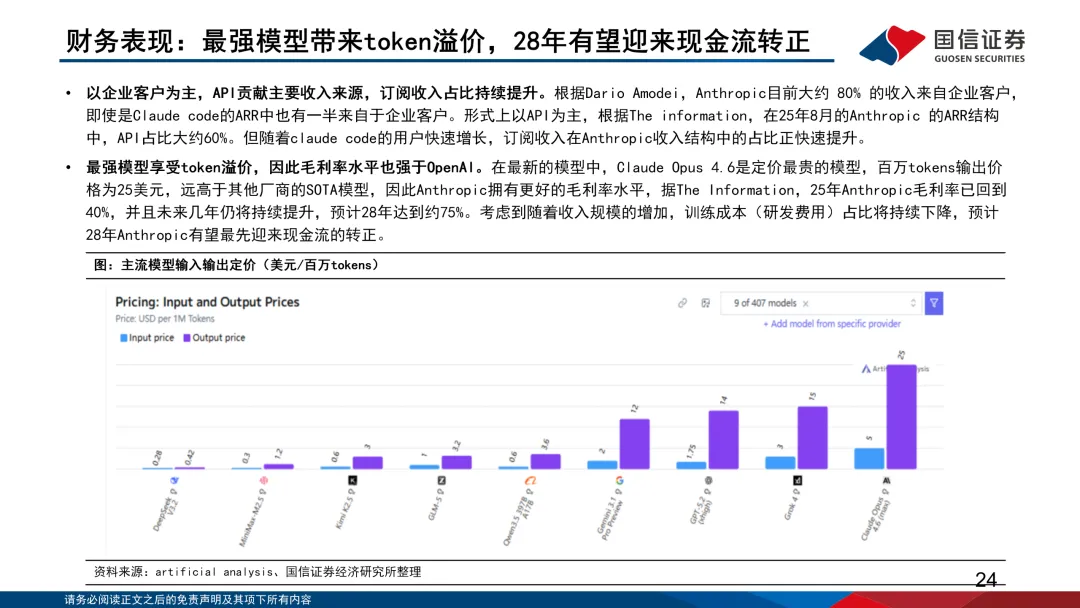1080x608 pixels.
Task: Select the GLM-5 output price bar (3.2)
Action: [457, 462]
